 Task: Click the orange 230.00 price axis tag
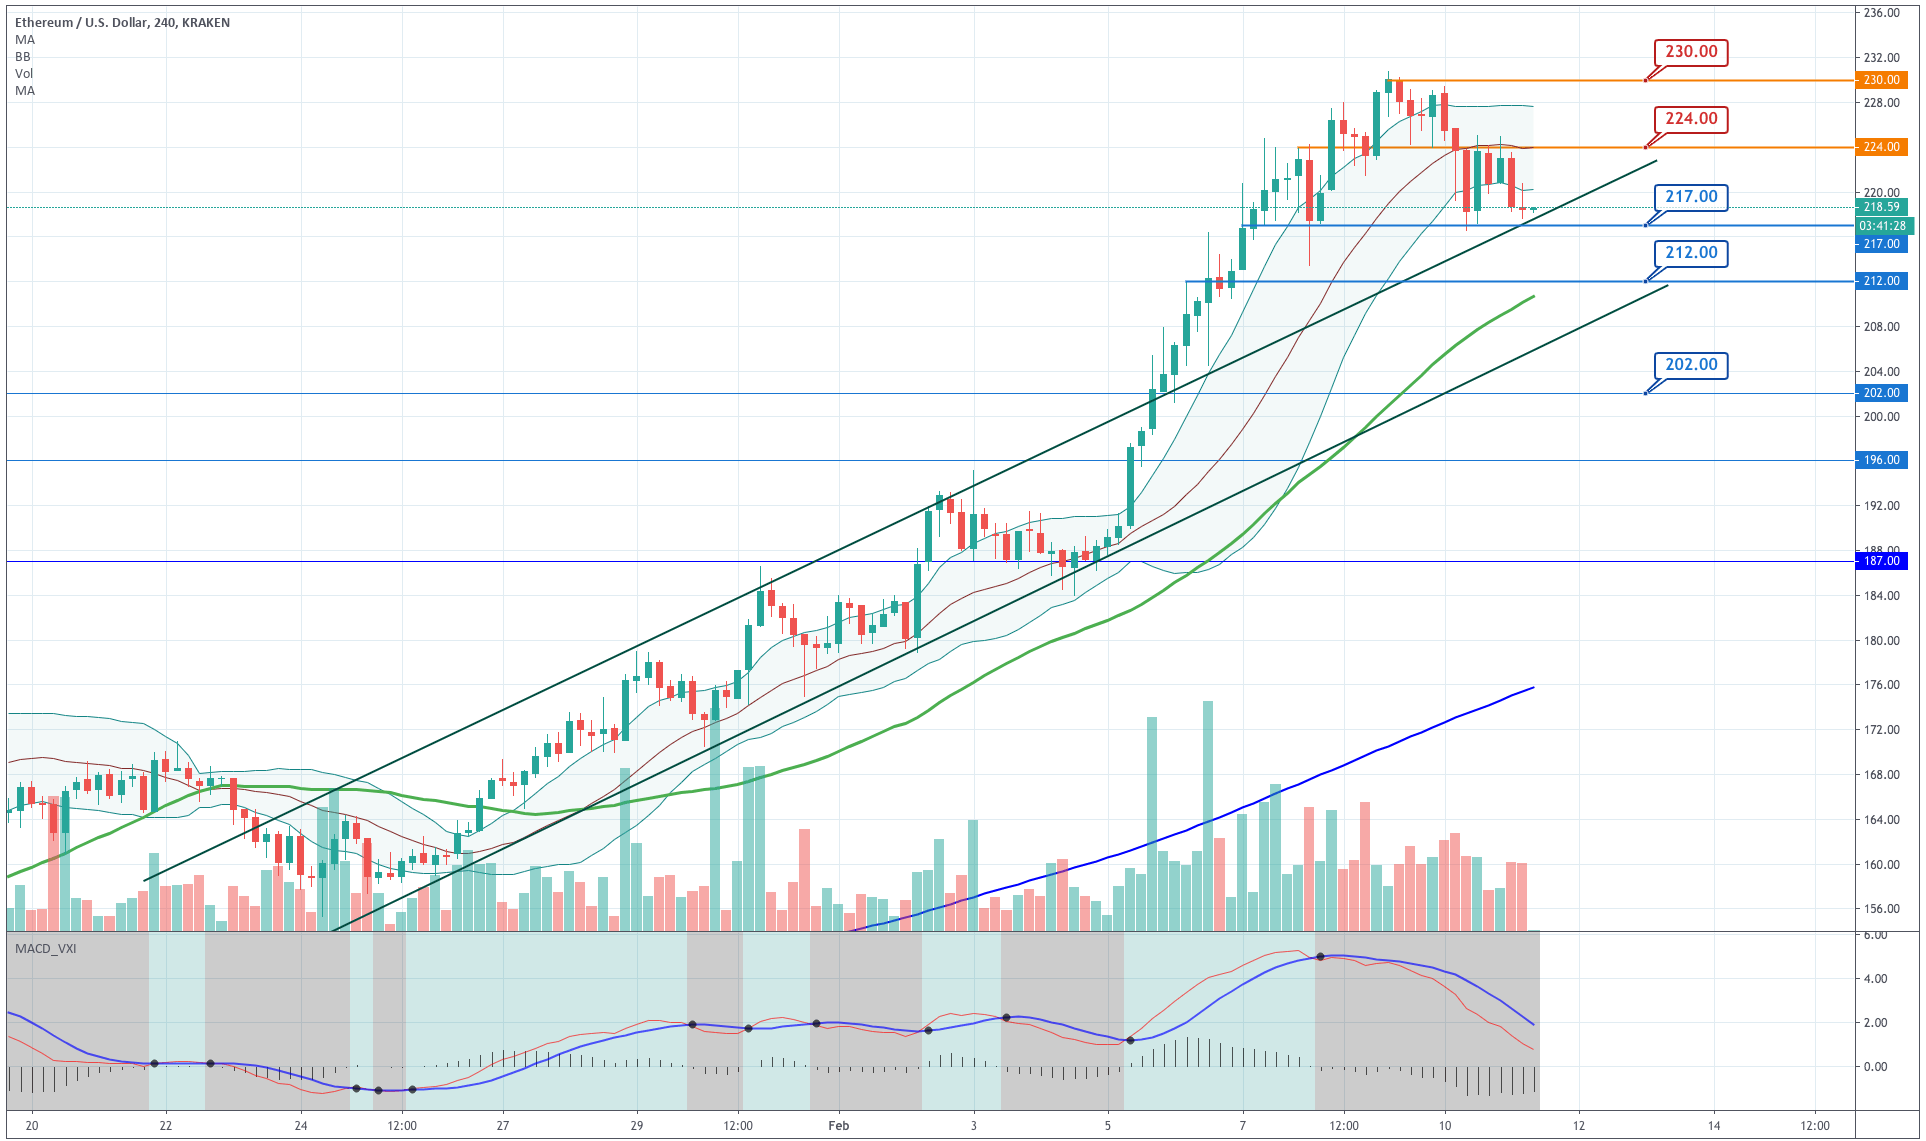pos(1880,80)
